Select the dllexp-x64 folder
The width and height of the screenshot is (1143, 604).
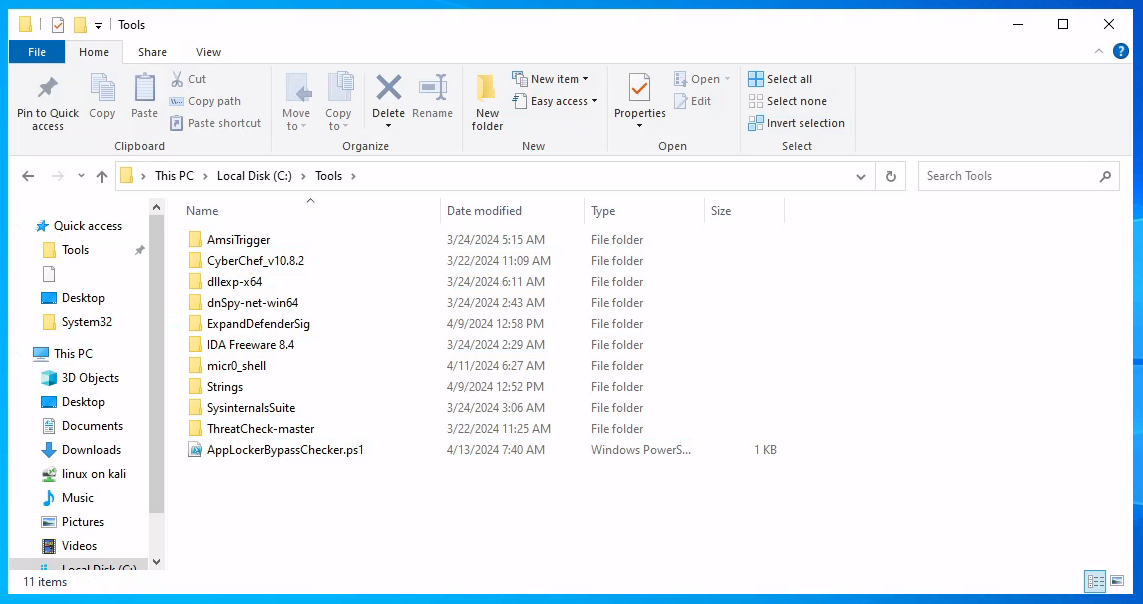[x=234, y=282]
